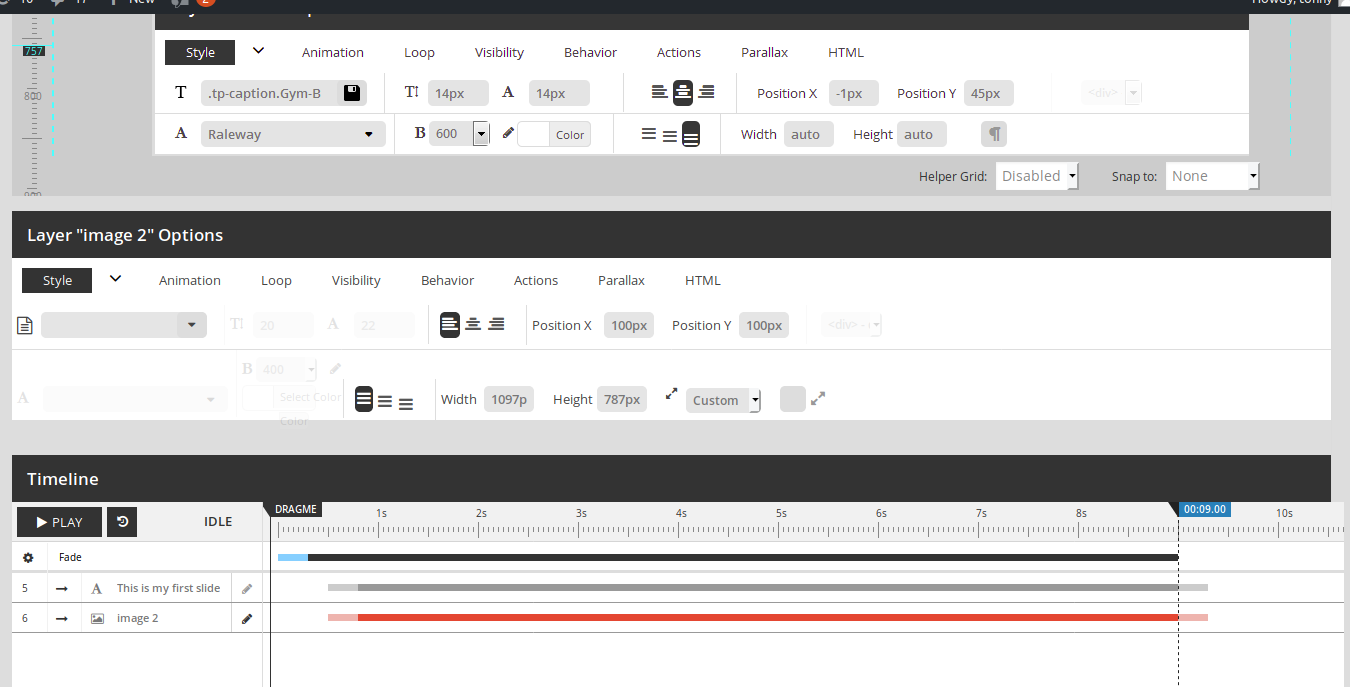Reset the timeline with the rewind icon button
The image size is (1350, 687).
click(122, 522)
